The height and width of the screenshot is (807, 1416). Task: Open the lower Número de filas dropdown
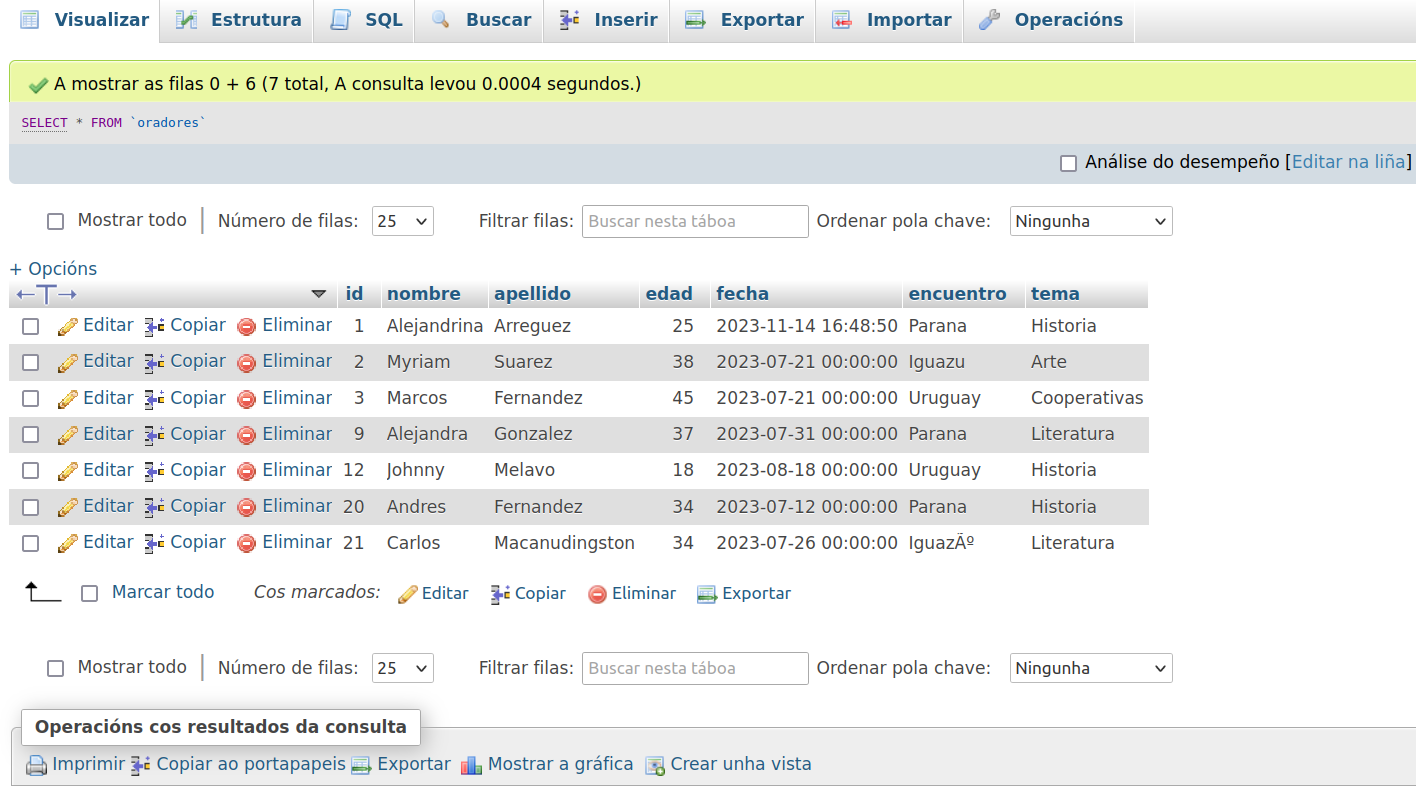pos(403,668)
